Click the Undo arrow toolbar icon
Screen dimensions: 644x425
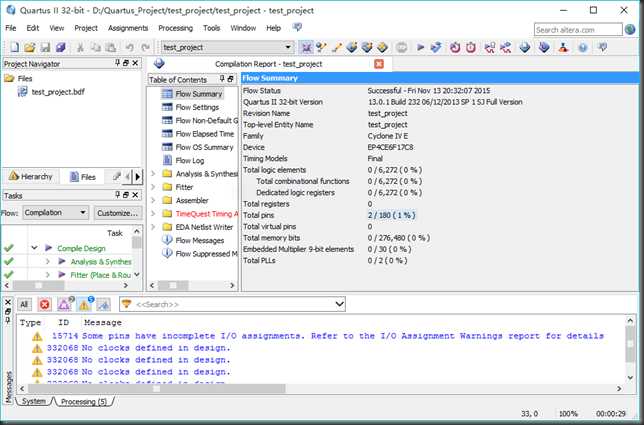point(129,47)
